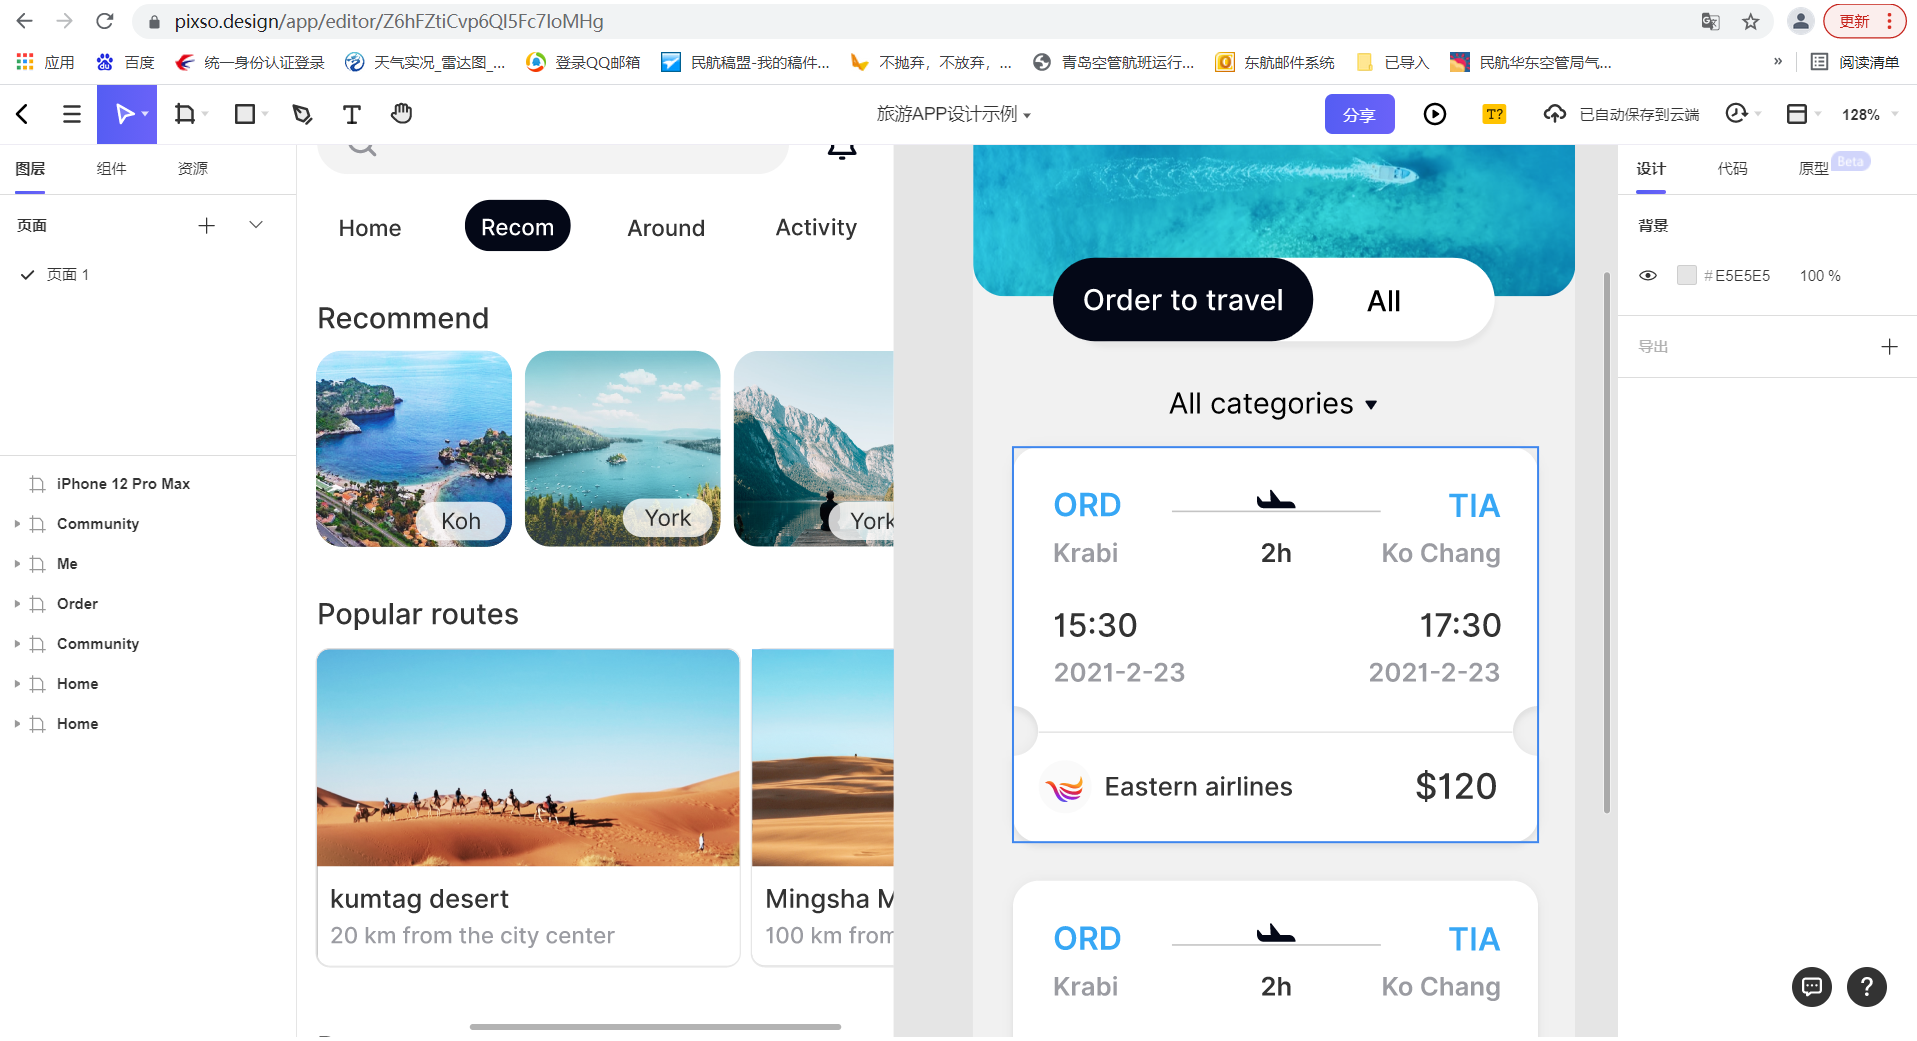Image resolution: width=1917 pixels, height=1041 pixels.
Task: Open feedback chat bubble icon
Action: point(1811,987)
